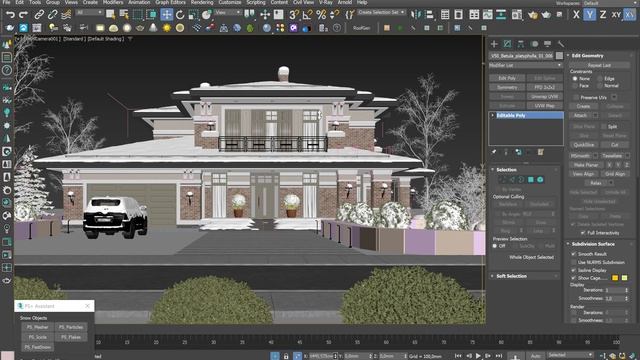Activate Select and Rotate tool

[180, 15]
